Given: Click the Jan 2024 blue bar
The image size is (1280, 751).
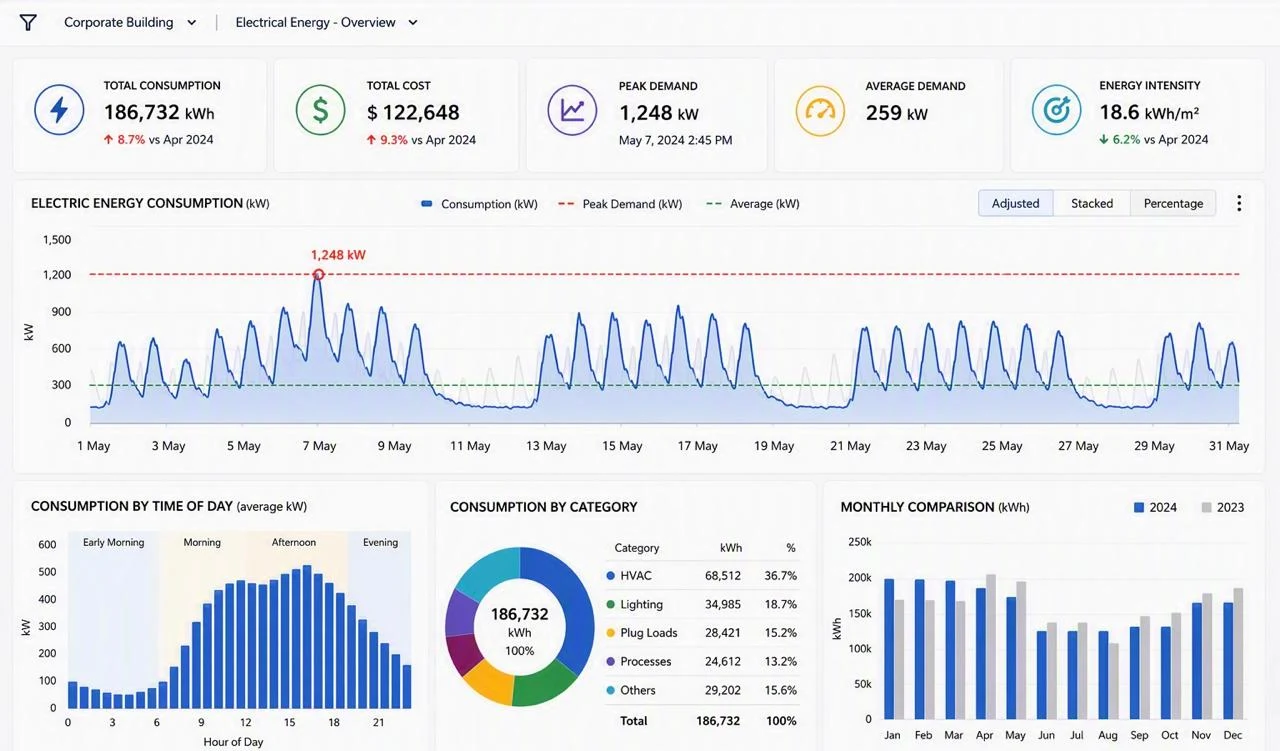Looking at the screenshot, I should [x=889, y=648].
